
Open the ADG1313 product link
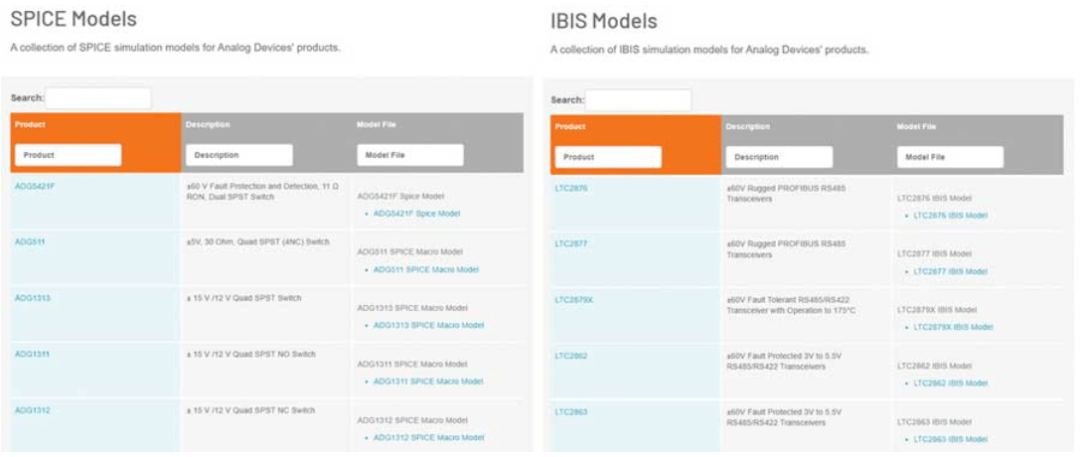(32, 298)
